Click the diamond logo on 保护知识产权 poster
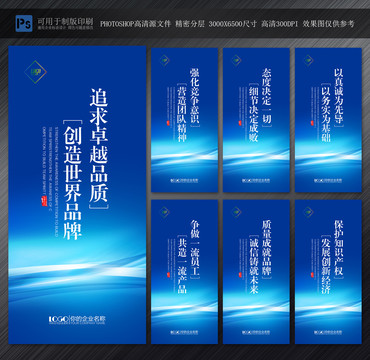The height and width of the screenshot is (360, 370). click(x=308, y=212)
